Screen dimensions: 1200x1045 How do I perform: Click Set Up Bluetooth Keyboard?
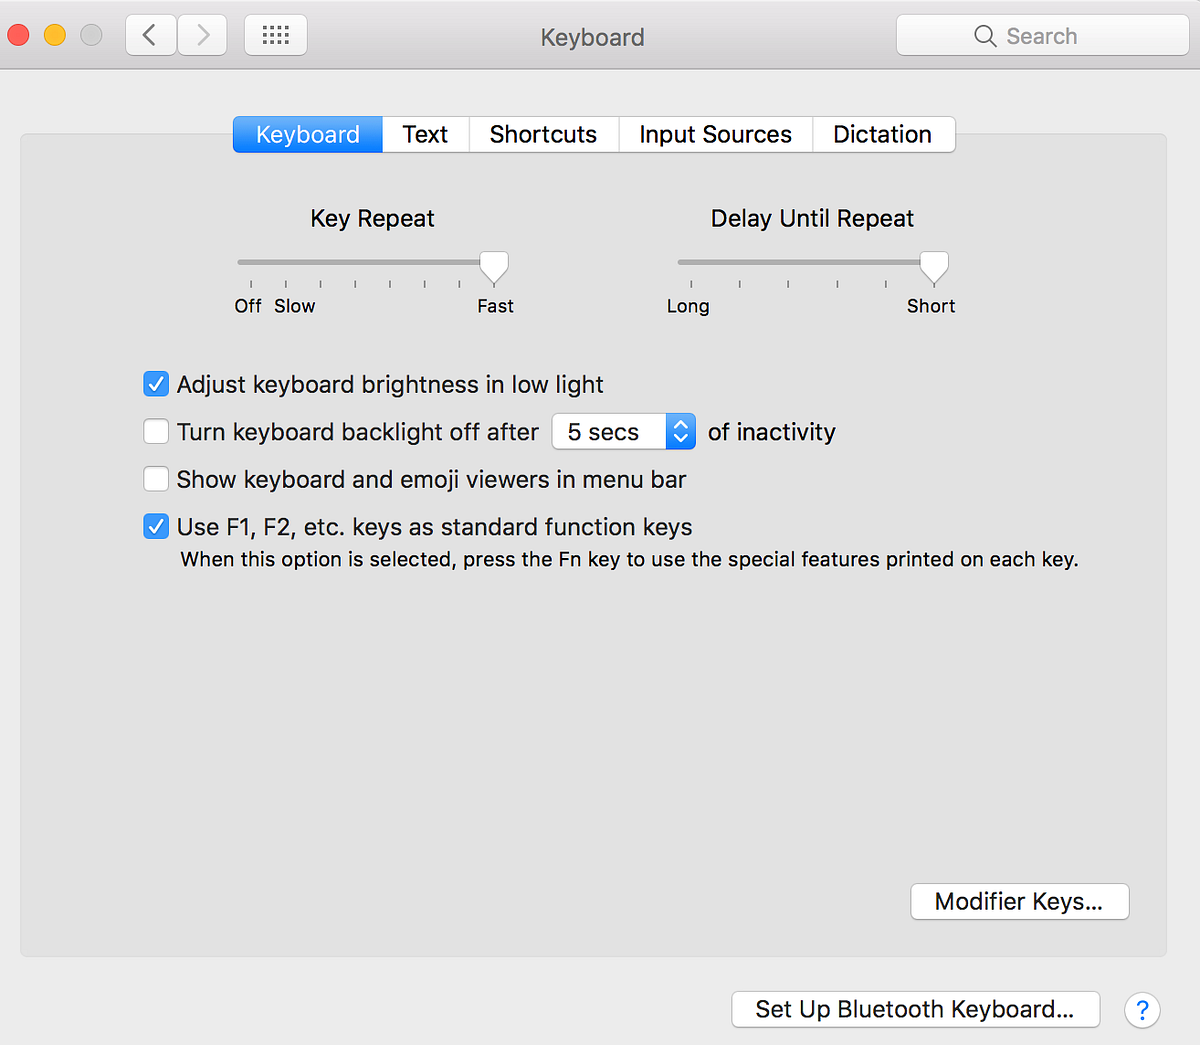coord(915,1009)
